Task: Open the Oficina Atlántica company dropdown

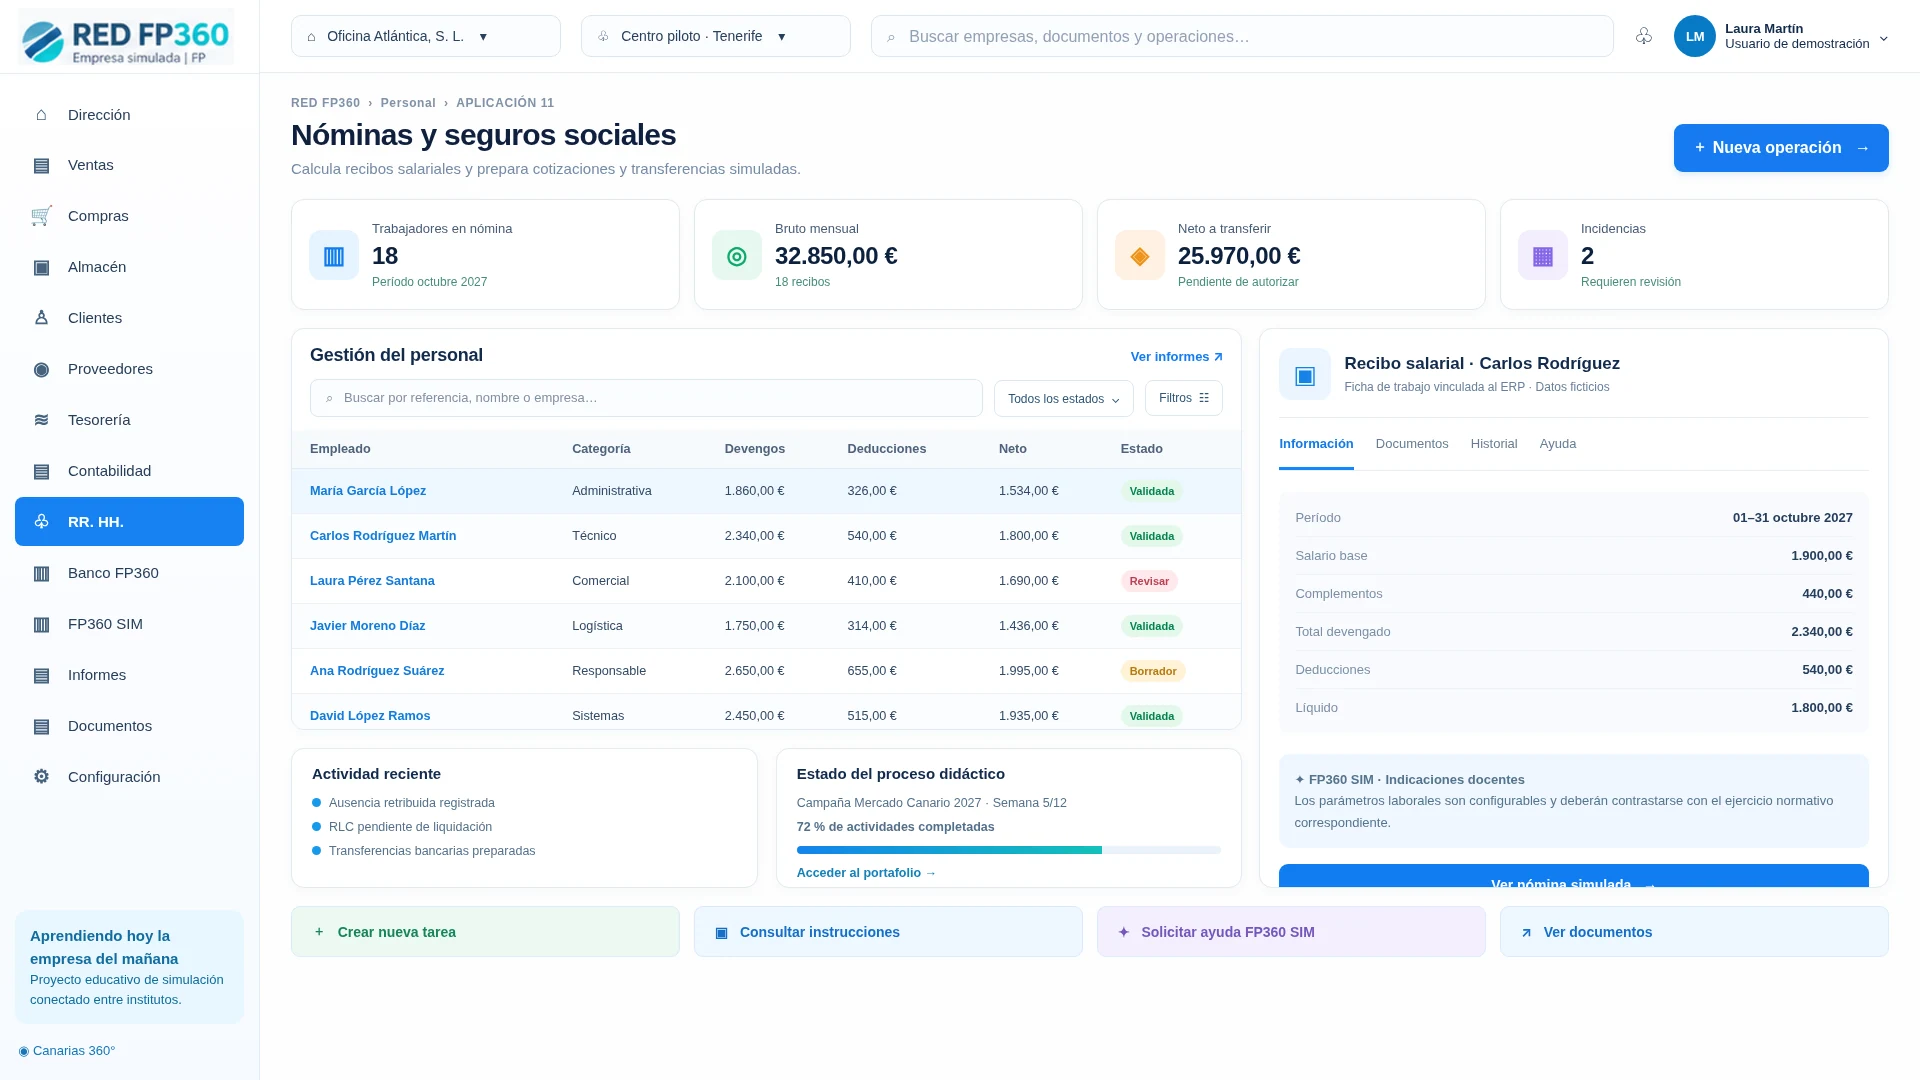Action: coord(426,36)
